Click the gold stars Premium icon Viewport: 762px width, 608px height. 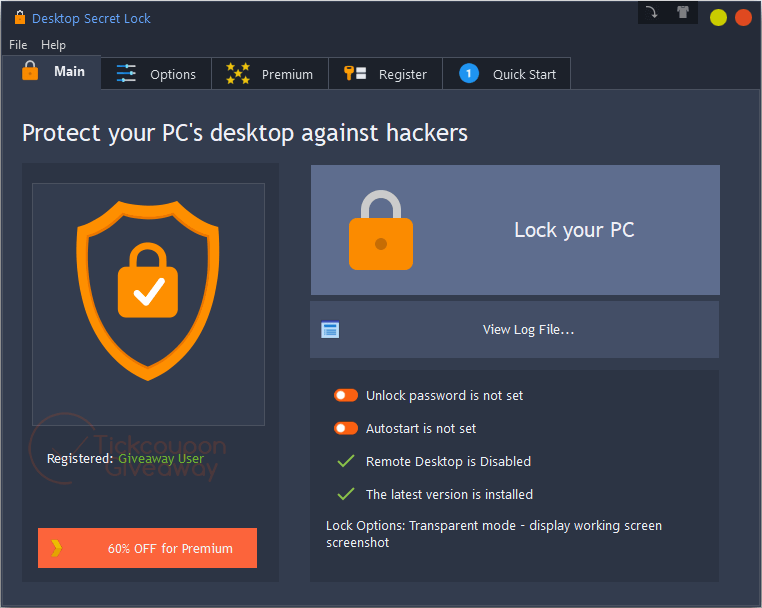pyautogui.click(x=238, y=73)
